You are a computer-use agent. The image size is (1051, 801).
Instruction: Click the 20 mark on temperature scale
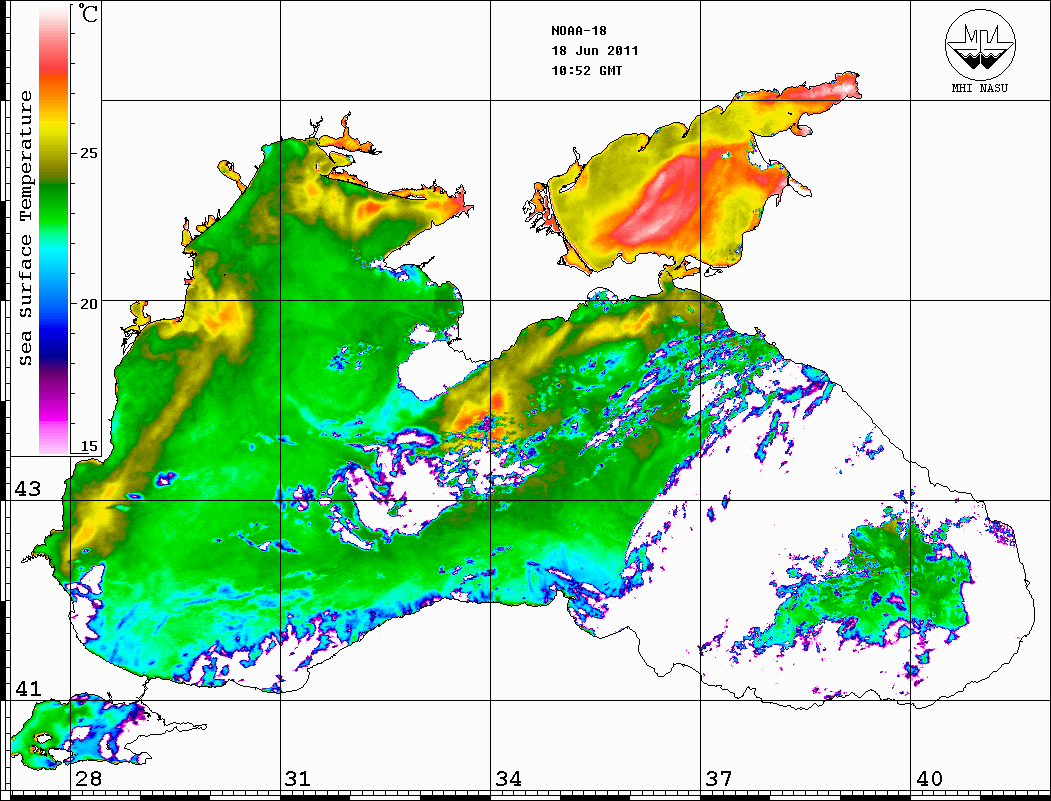coord(88,304)
